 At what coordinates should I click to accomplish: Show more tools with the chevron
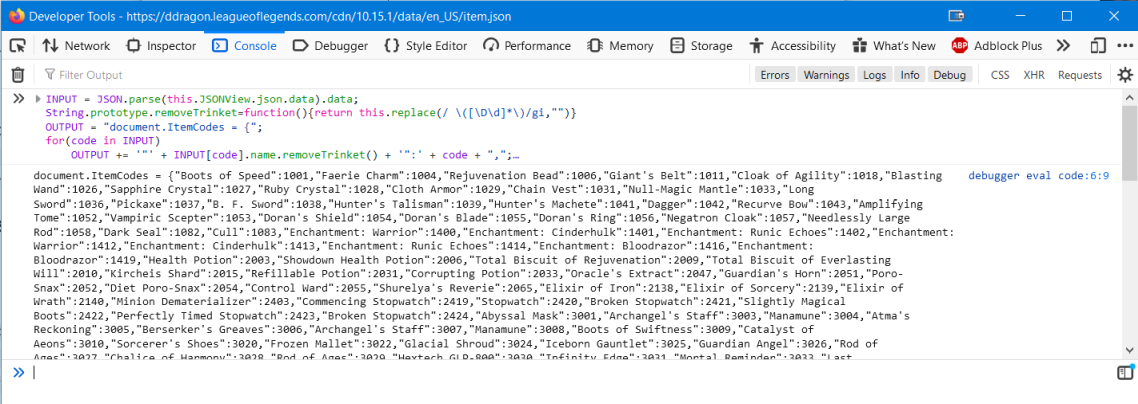[x=1063, y=46]
